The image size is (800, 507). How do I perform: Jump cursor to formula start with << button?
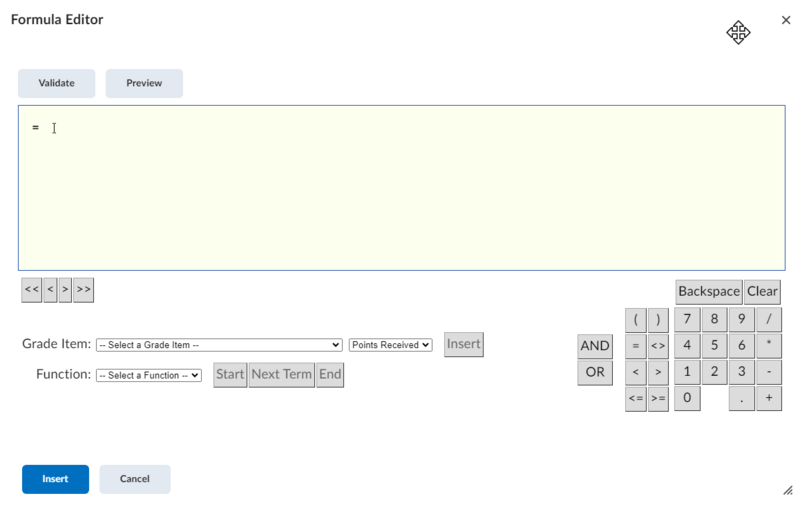click(32, 290)
